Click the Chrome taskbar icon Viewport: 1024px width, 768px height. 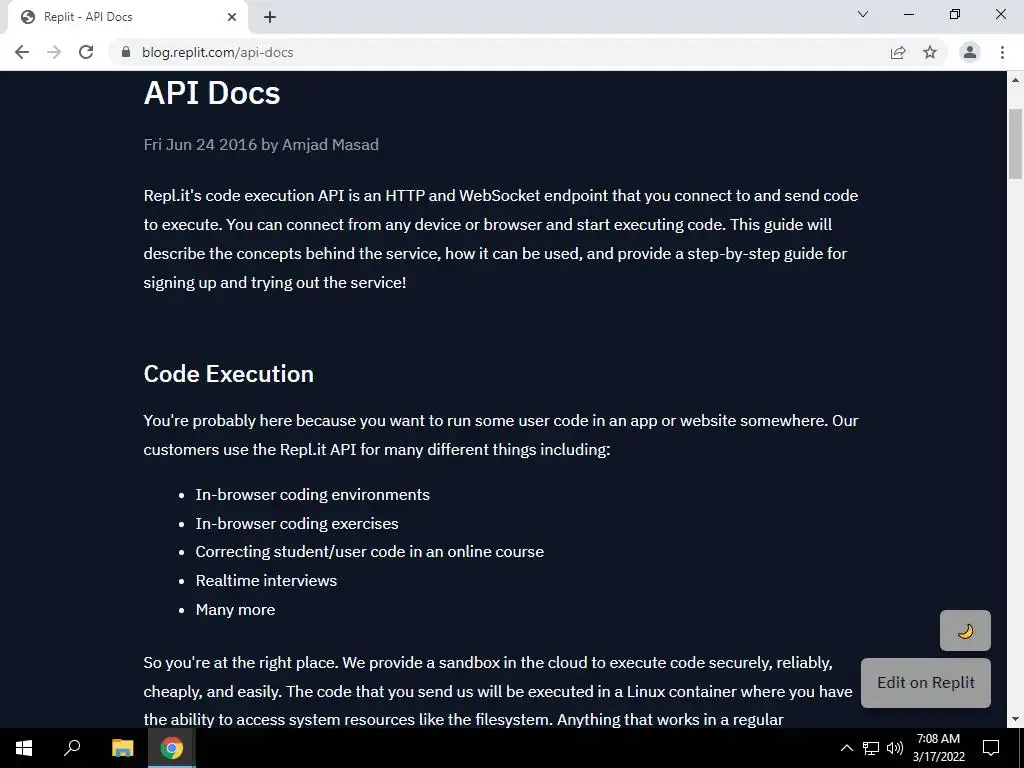point(171,748)
